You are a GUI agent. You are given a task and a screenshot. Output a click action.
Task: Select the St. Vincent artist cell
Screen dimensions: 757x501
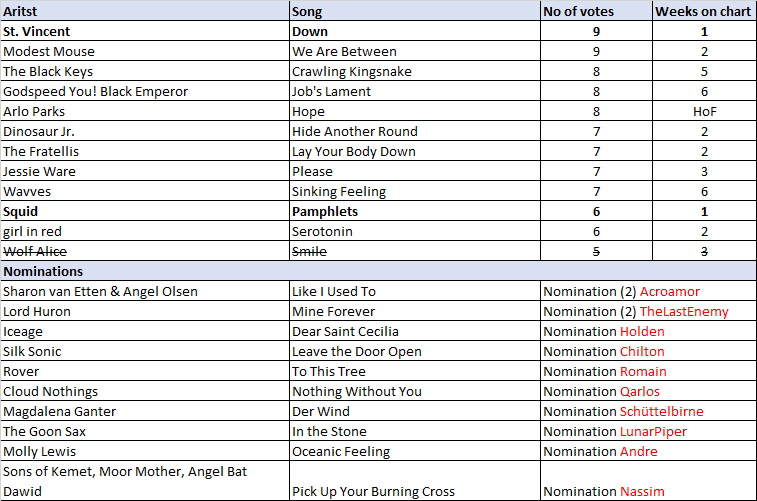[x=145, y=31]
